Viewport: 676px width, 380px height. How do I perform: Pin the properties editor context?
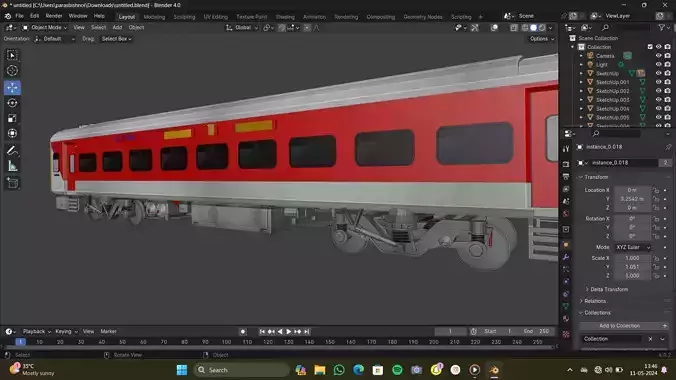point(668,147)
